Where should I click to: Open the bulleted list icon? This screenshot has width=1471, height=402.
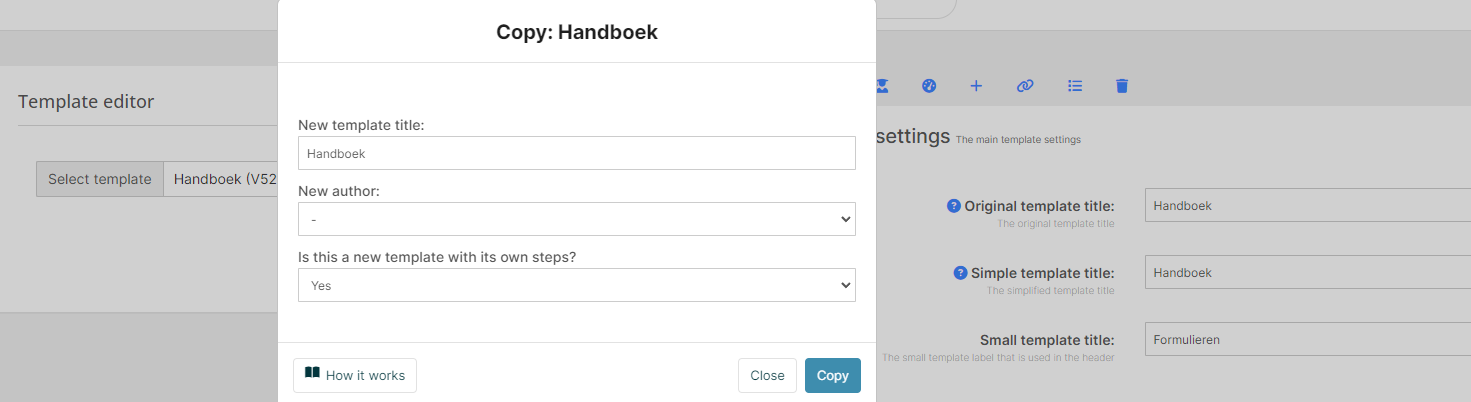click(x=1075, y=86)
